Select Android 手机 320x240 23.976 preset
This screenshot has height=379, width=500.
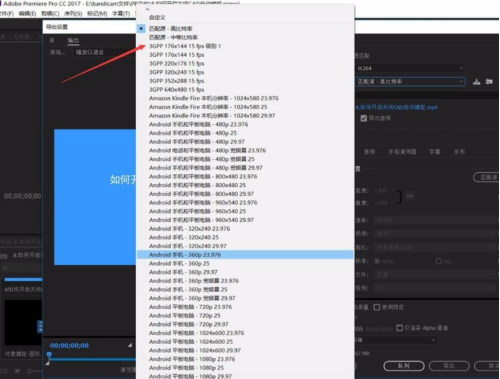point(245,229)
